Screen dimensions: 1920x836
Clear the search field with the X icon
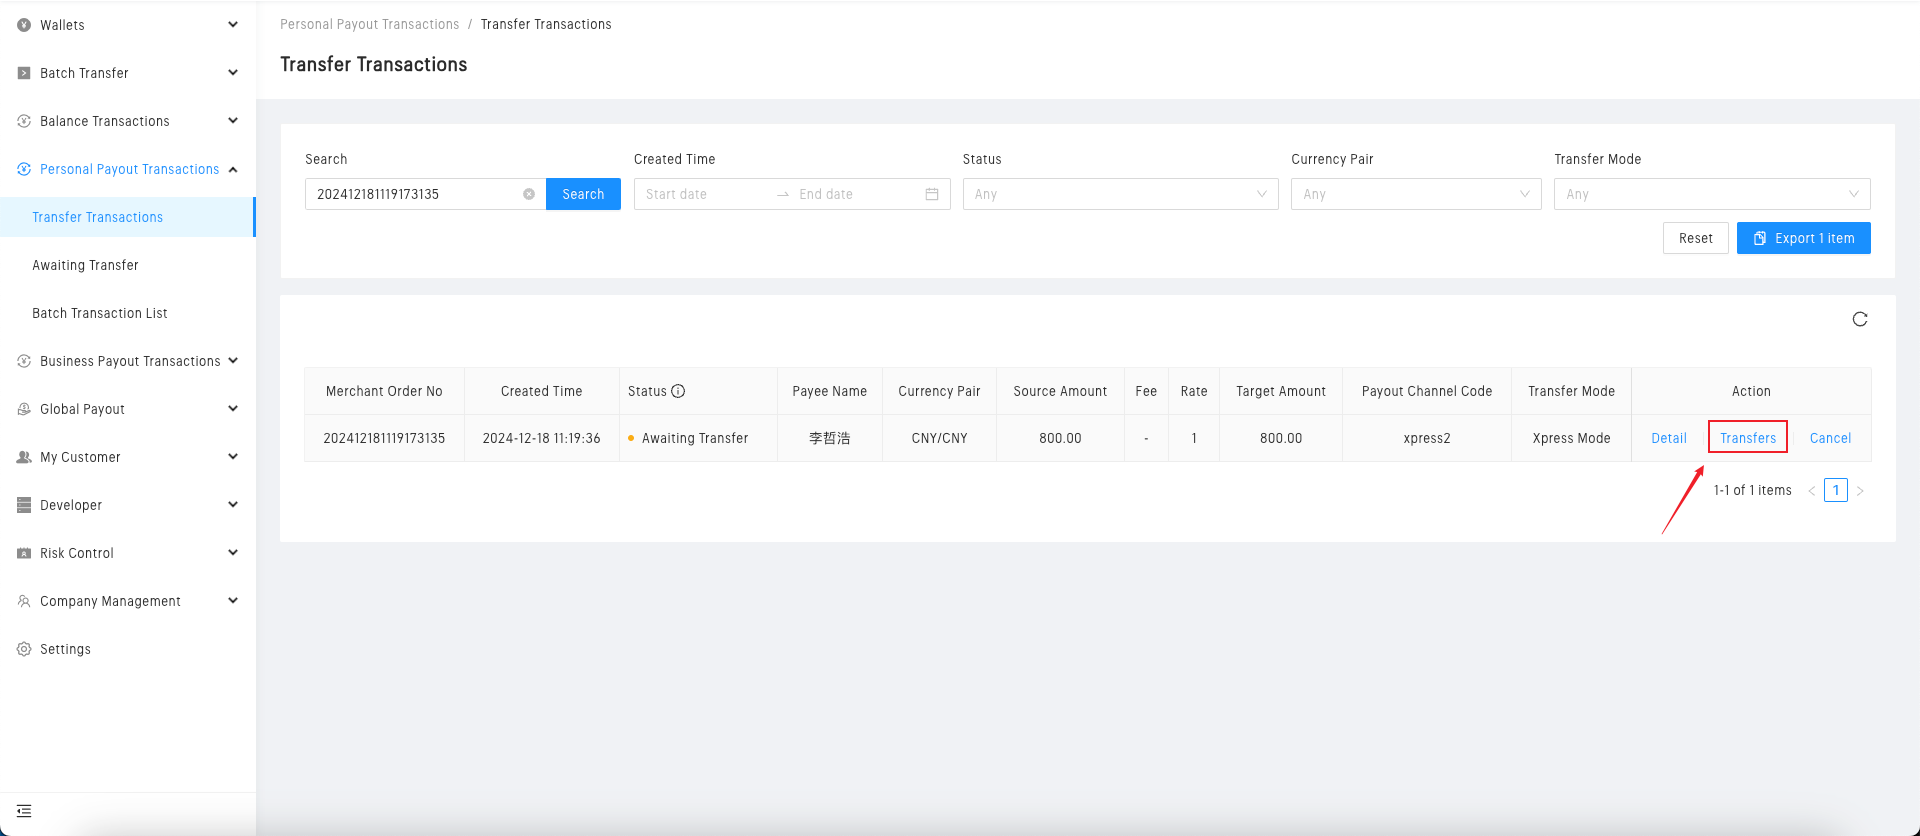[529, 194]
